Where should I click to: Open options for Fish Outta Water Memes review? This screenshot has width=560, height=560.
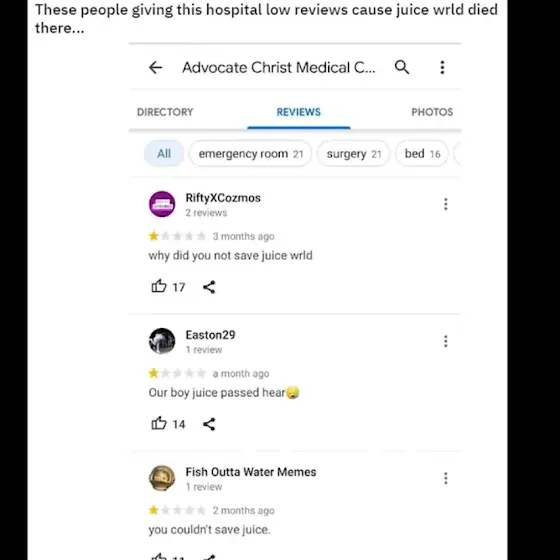pos(445,478)
